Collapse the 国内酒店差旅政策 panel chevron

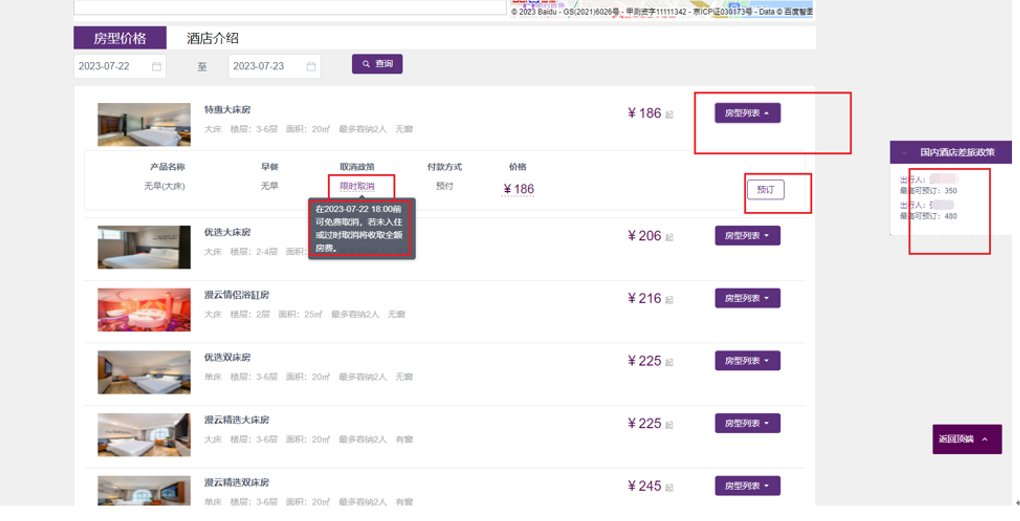(906, 153)
